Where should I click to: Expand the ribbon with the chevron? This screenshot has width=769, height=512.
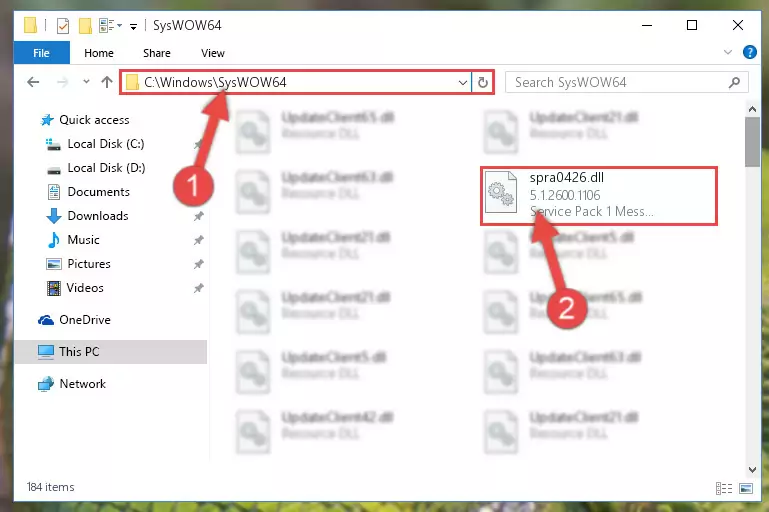[x=728, y=52]
